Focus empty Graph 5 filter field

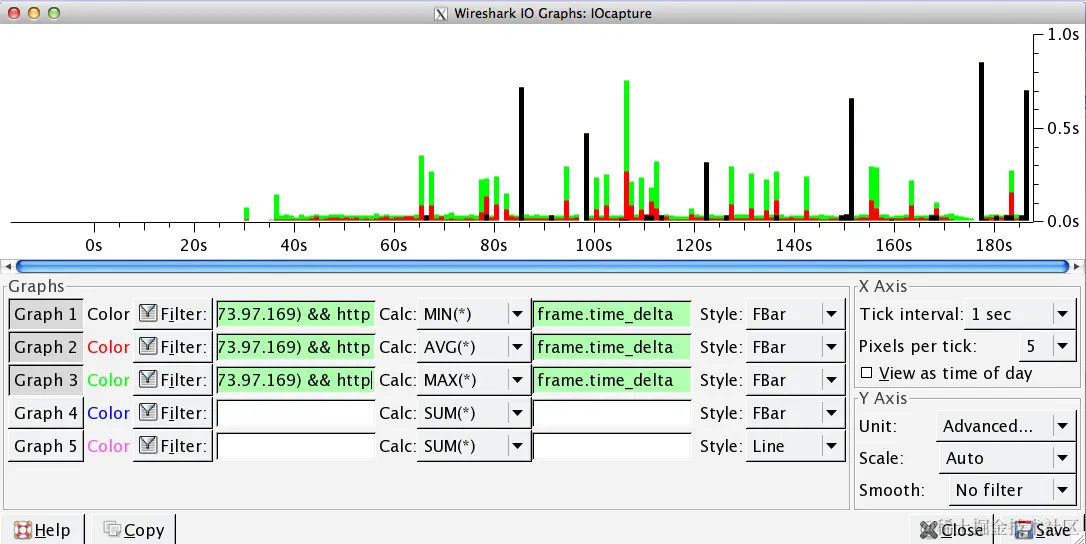296,446
